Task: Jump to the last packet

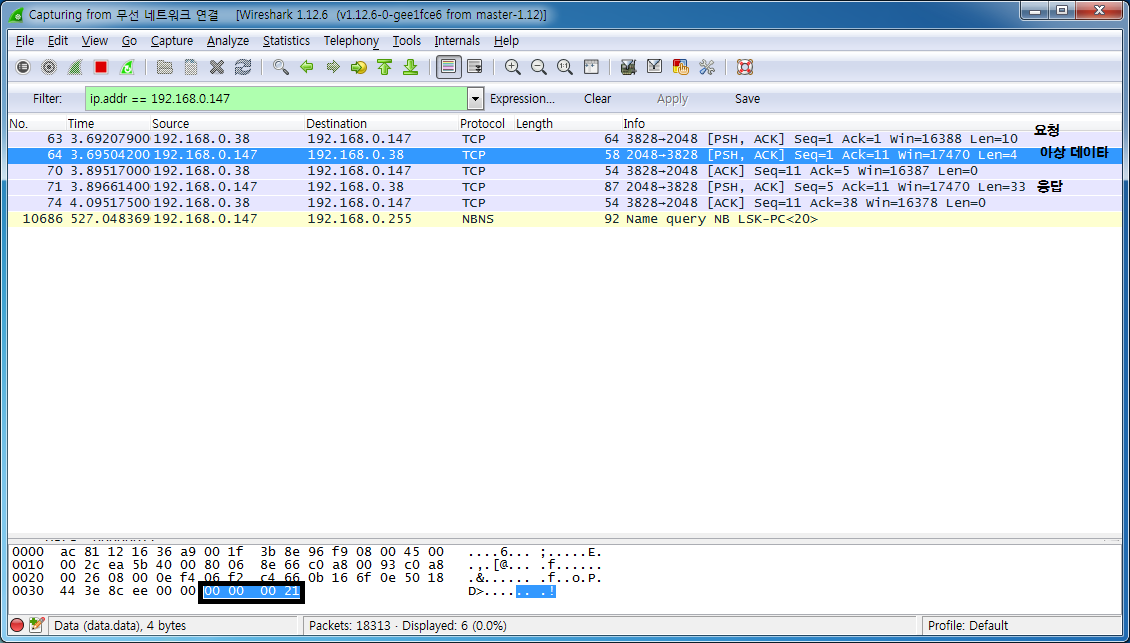Action: point(410,67)
